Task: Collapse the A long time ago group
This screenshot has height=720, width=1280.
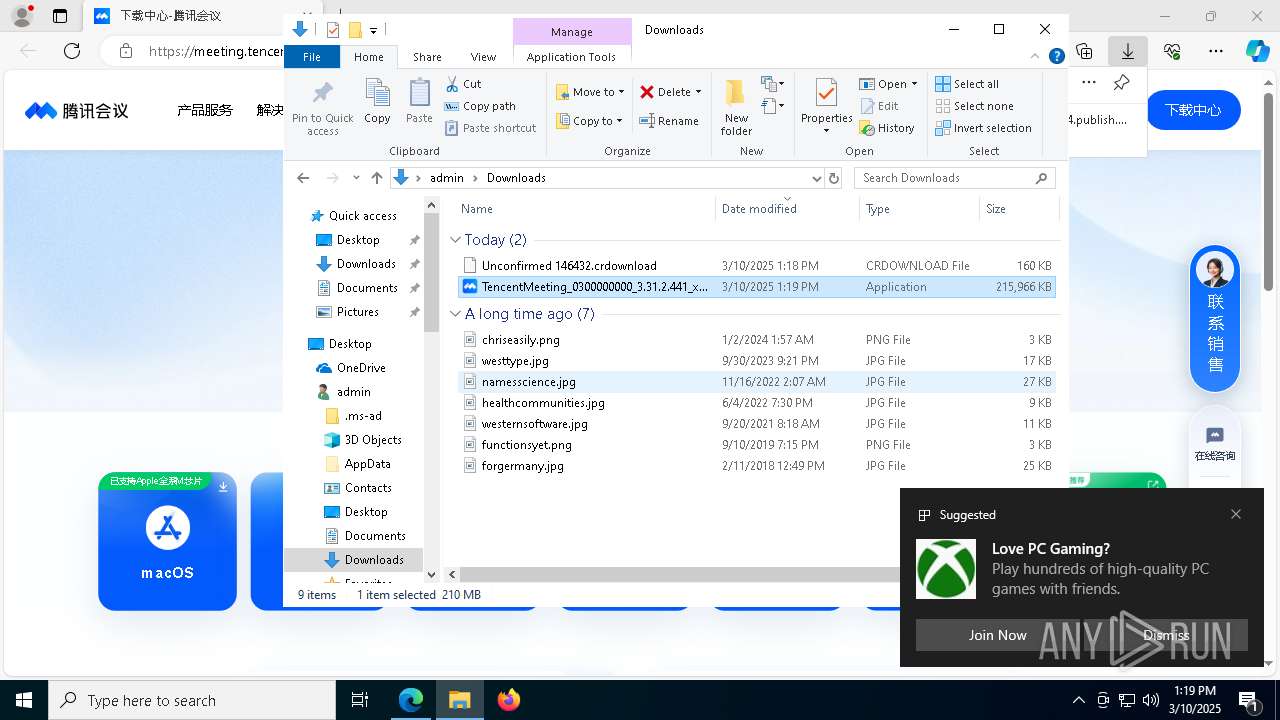Action: (x=455, y=314)
